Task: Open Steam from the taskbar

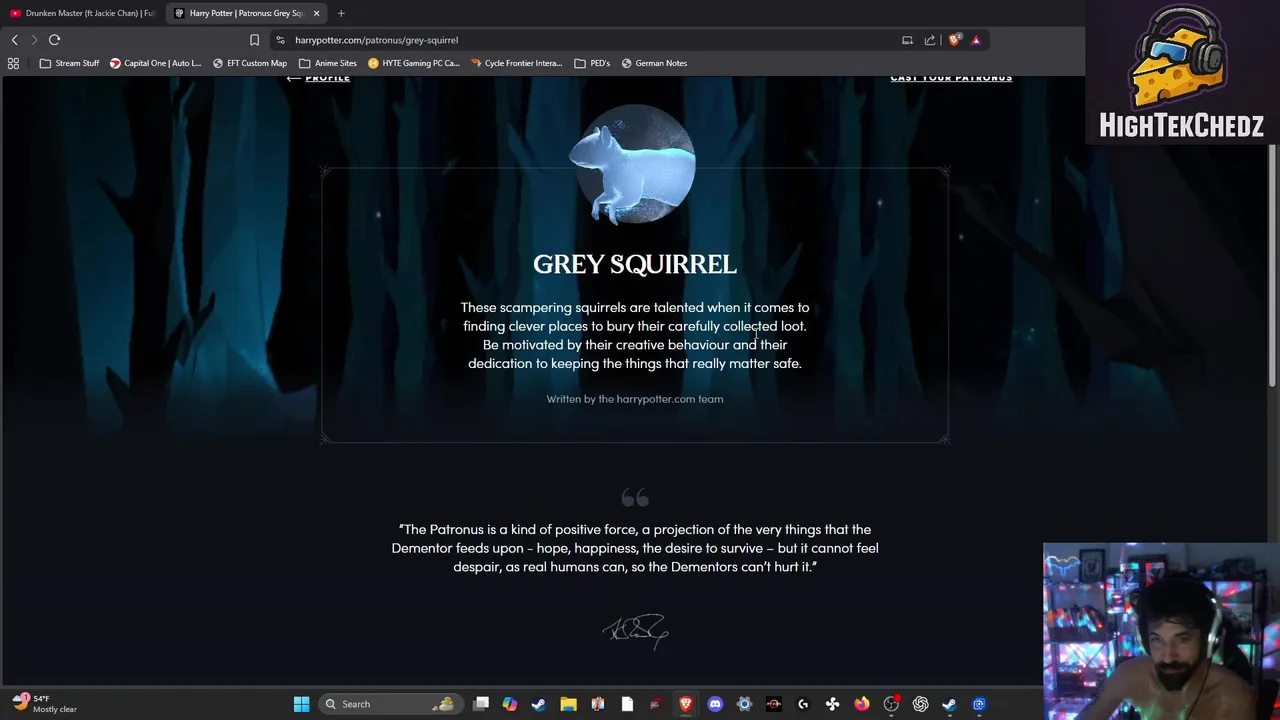Action: tap(539, 704)
